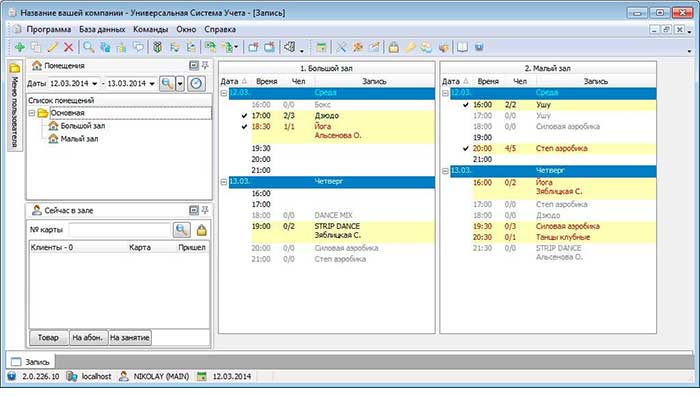Open the Окно menu
The image size is (700, 396).
coord(186,29)
